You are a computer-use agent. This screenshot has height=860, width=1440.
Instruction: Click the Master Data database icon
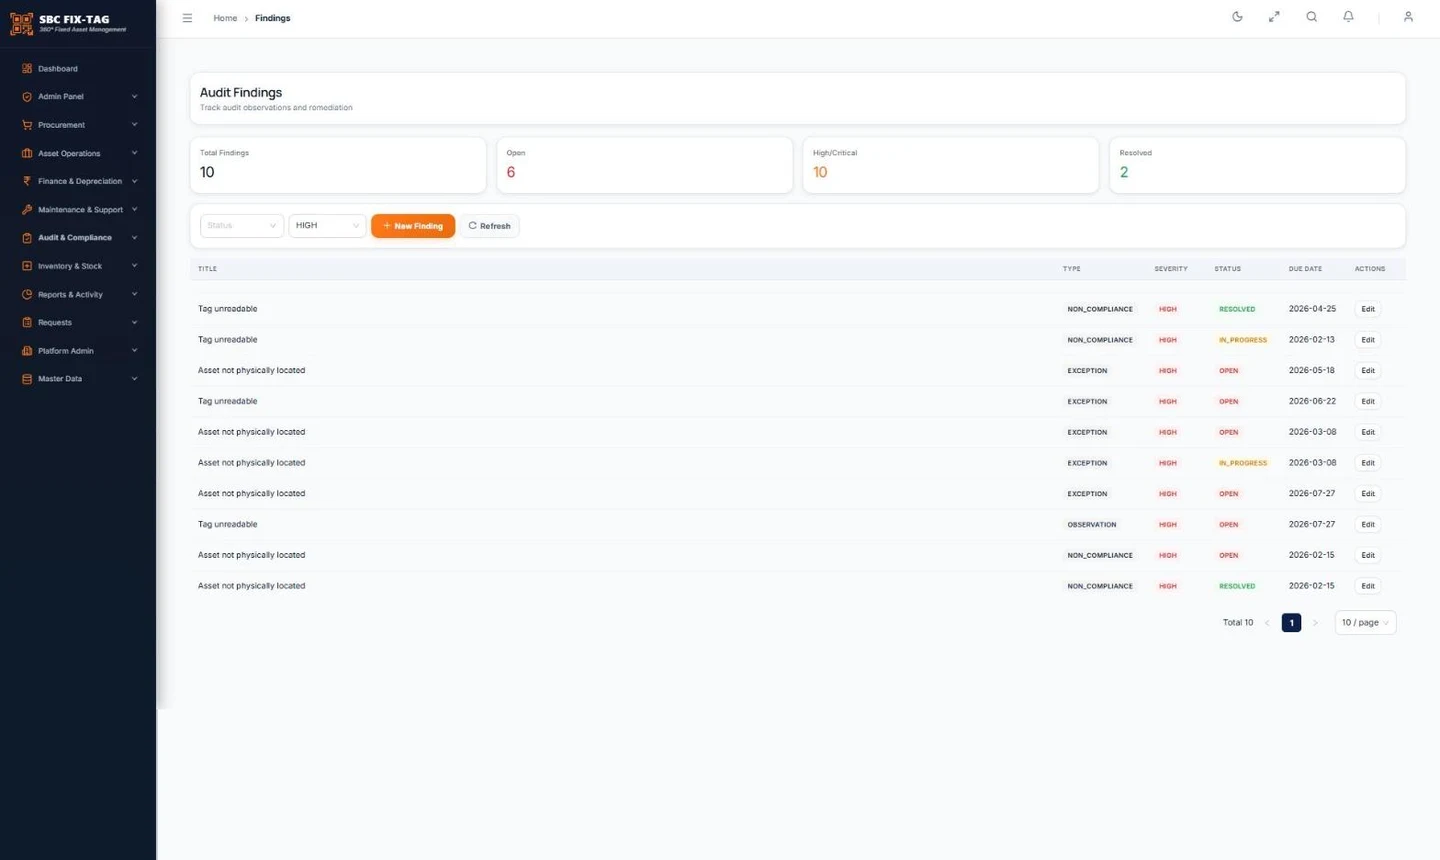27,379
